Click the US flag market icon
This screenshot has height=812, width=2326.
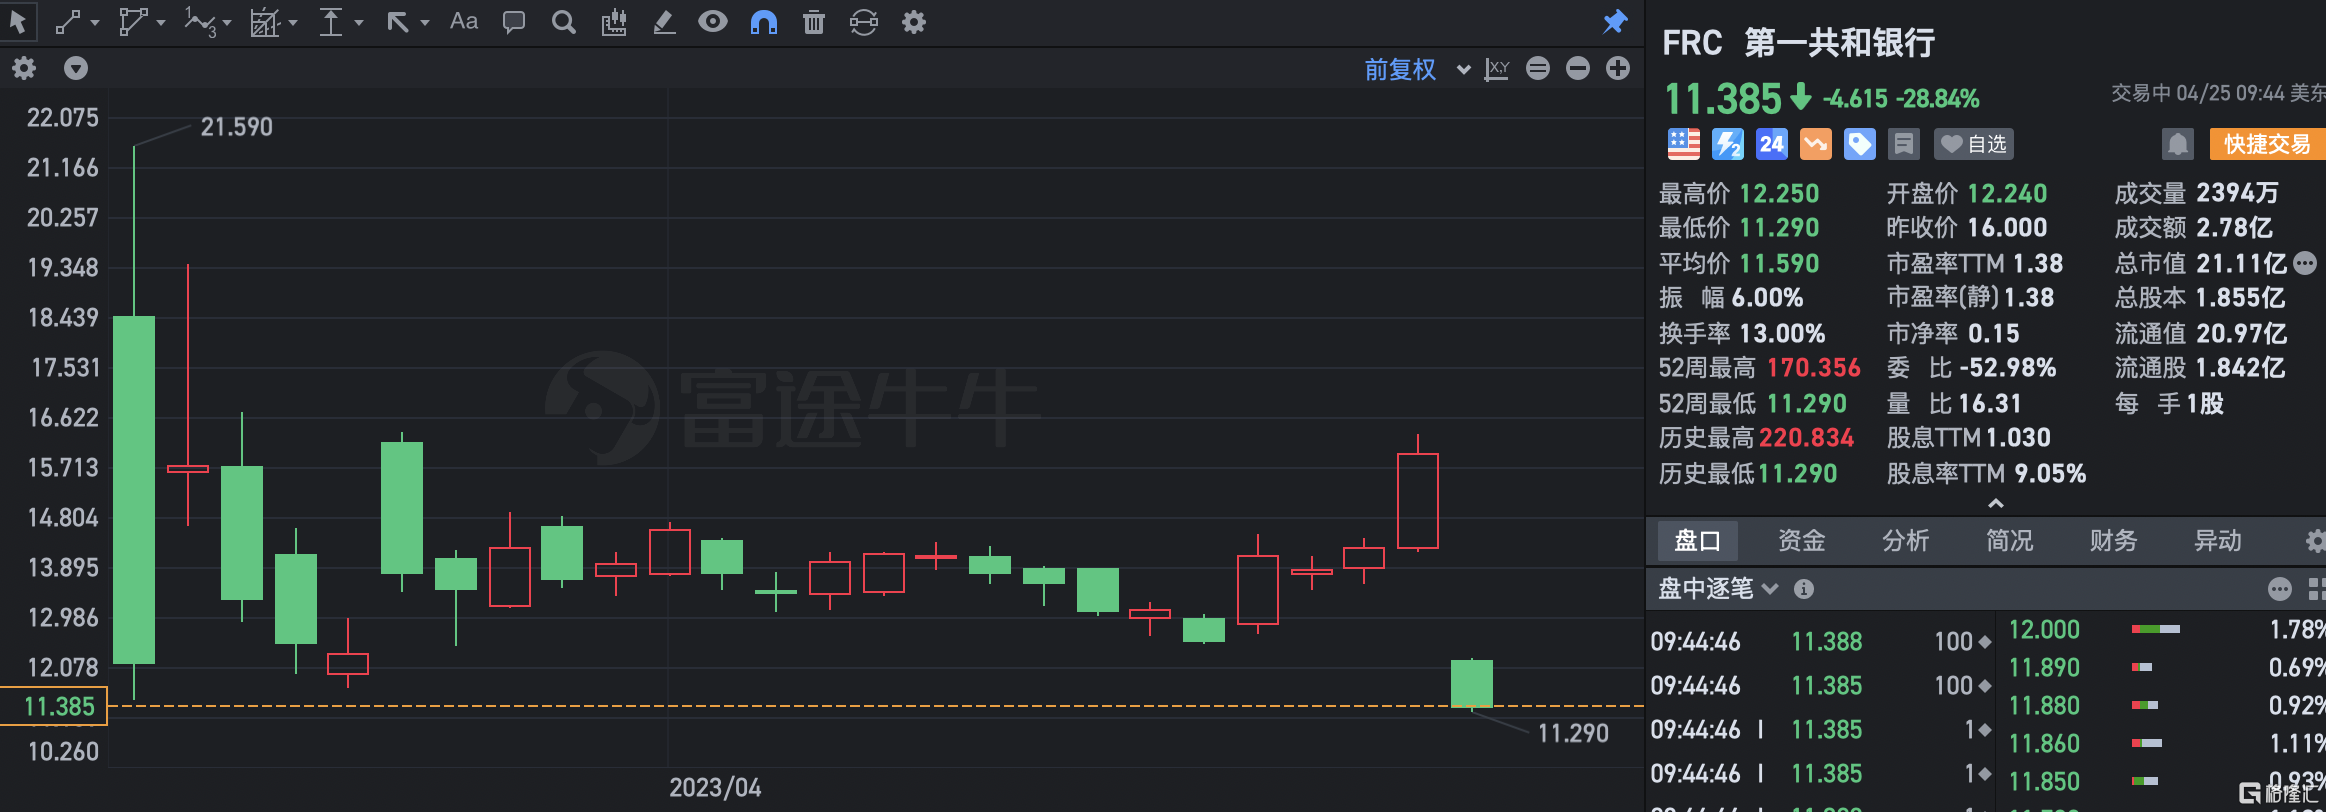point(1684,144)
